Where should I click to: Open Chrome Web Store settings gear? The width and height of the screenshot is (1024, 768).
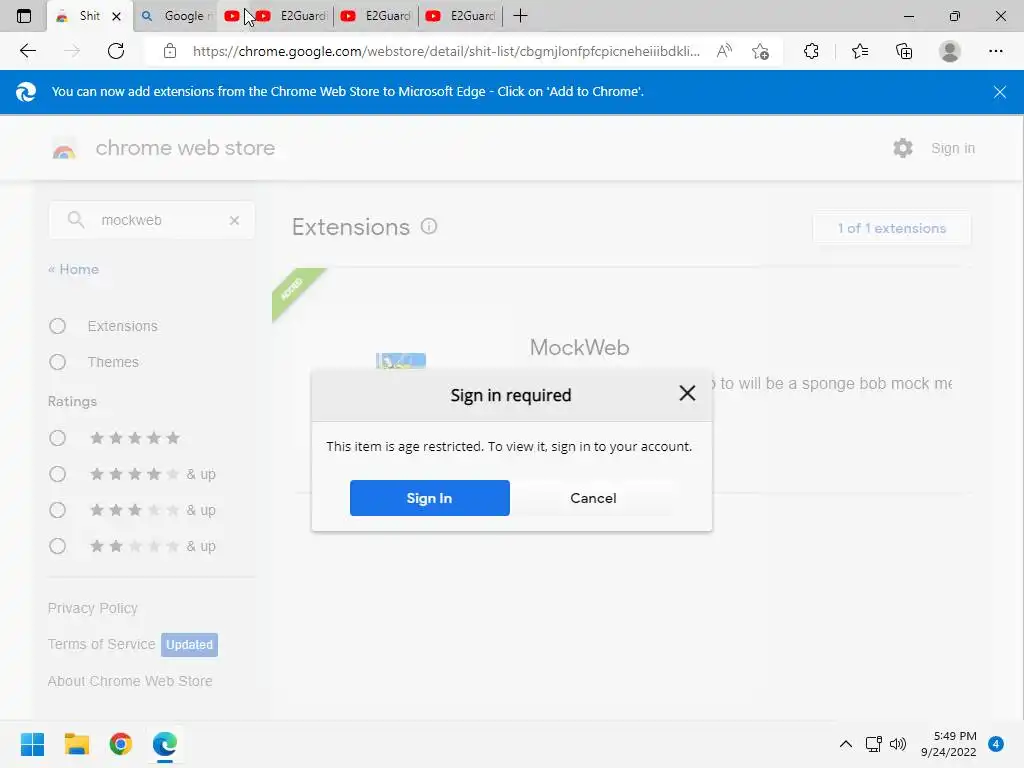pos(903,148)
